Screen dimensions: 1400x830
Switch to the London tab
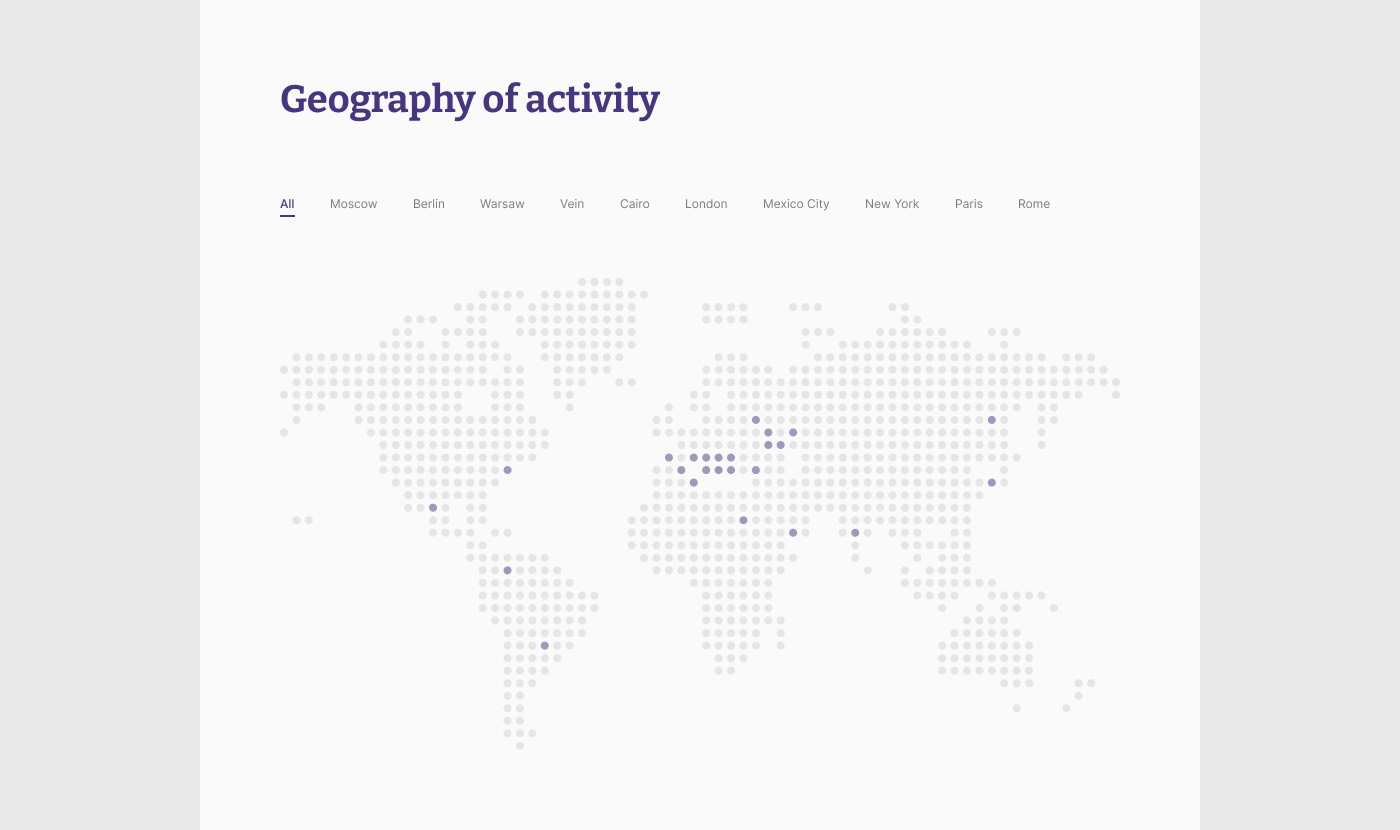(x=706, y=204)
